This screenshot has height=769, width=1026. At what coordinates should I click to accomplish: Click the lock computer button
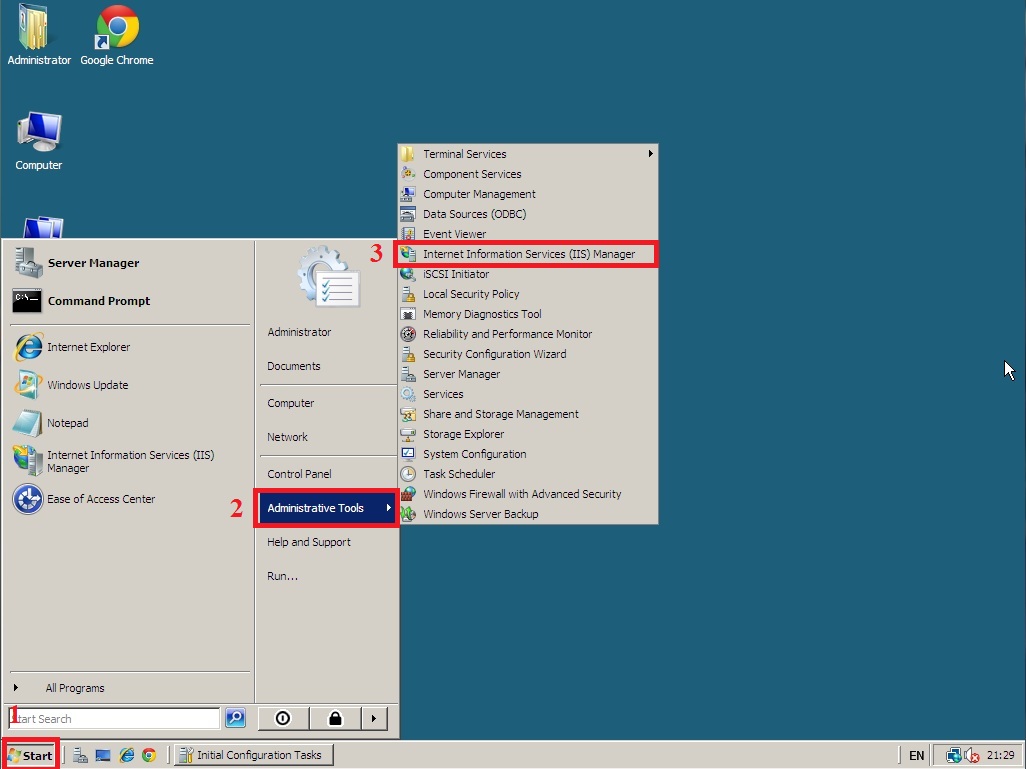pos(335,718)
